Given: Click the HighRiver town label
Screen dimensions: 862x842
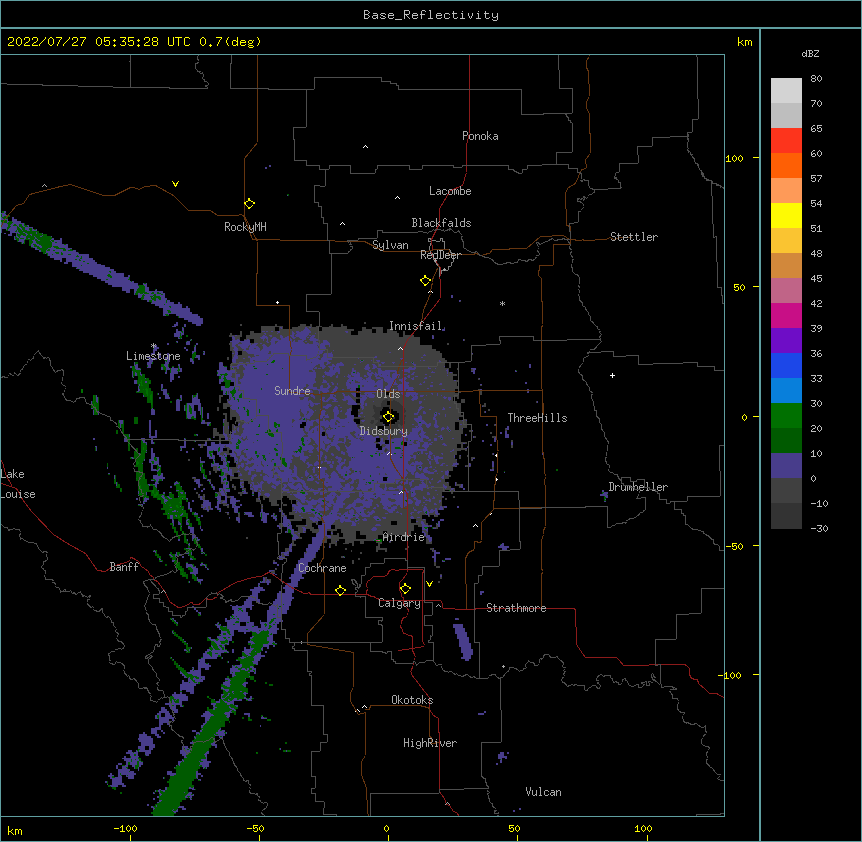Looking at the screenshot, I should [430, 743].
